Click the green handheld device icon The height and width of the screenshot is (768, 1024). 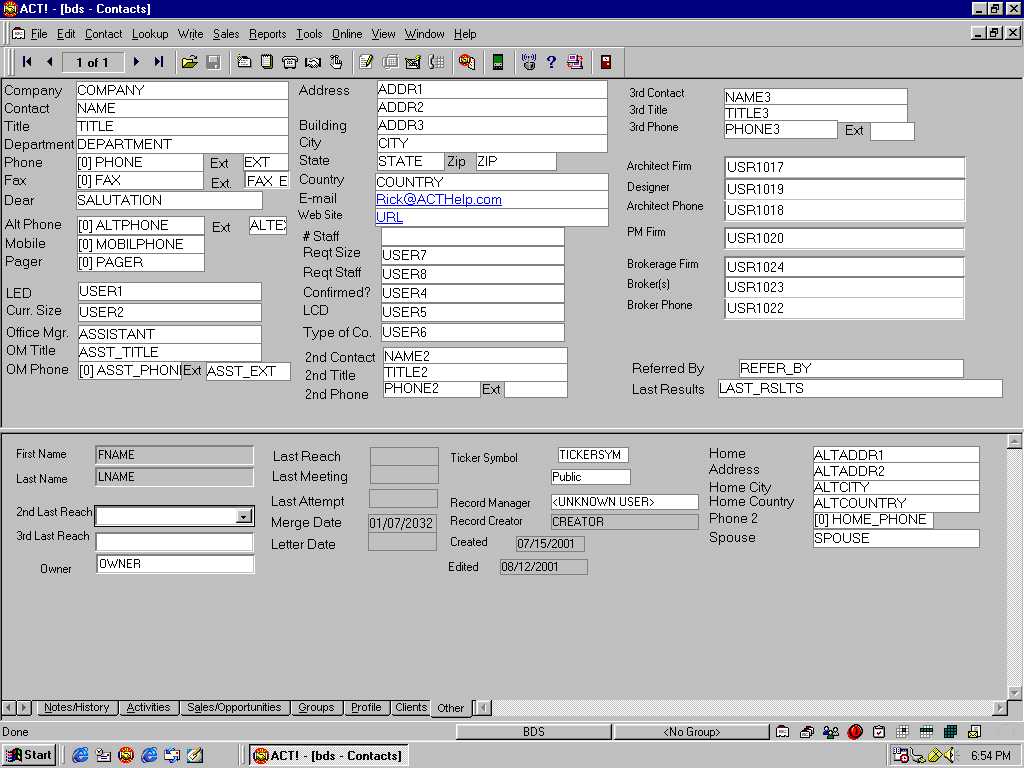[498, 62]
